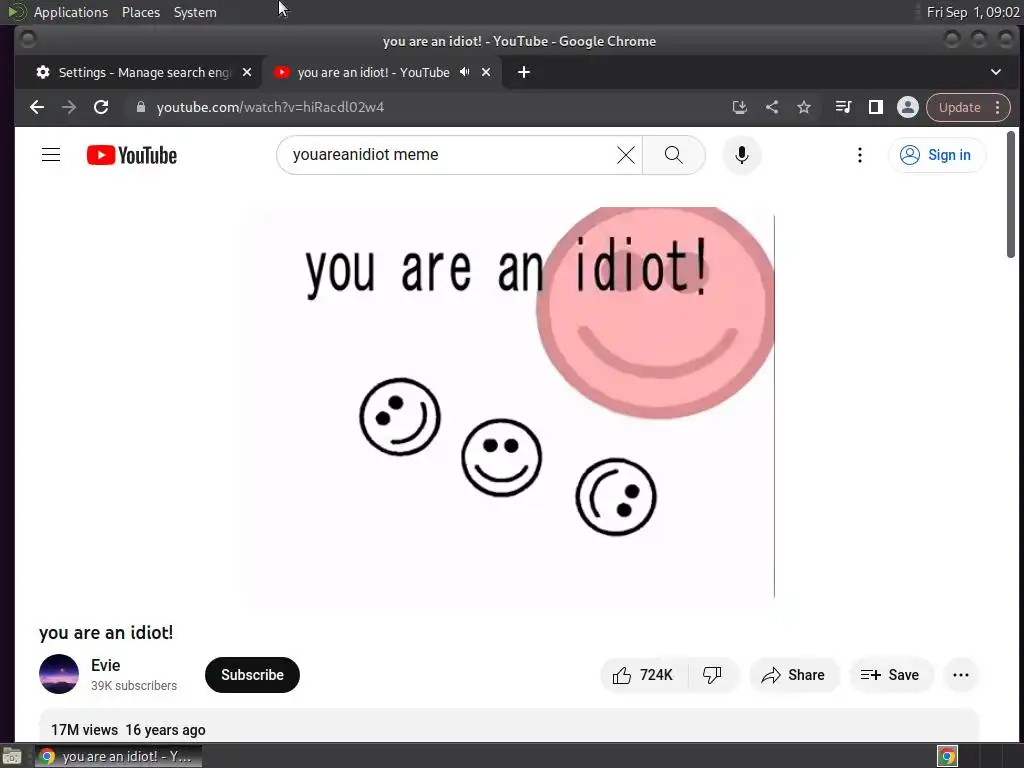Click Chrome icon in bottom-right tray
The width and height of the screenshot is (1024, 768).
948,756
